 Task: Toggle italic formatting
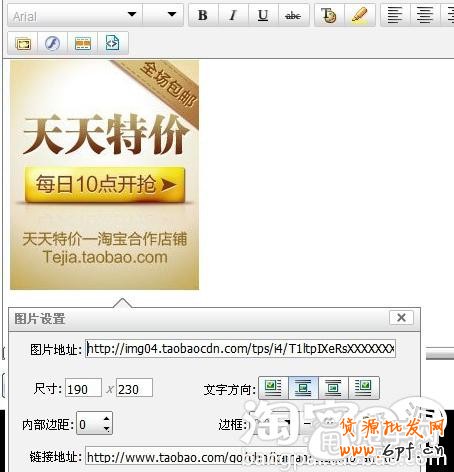tap(233, 15)
